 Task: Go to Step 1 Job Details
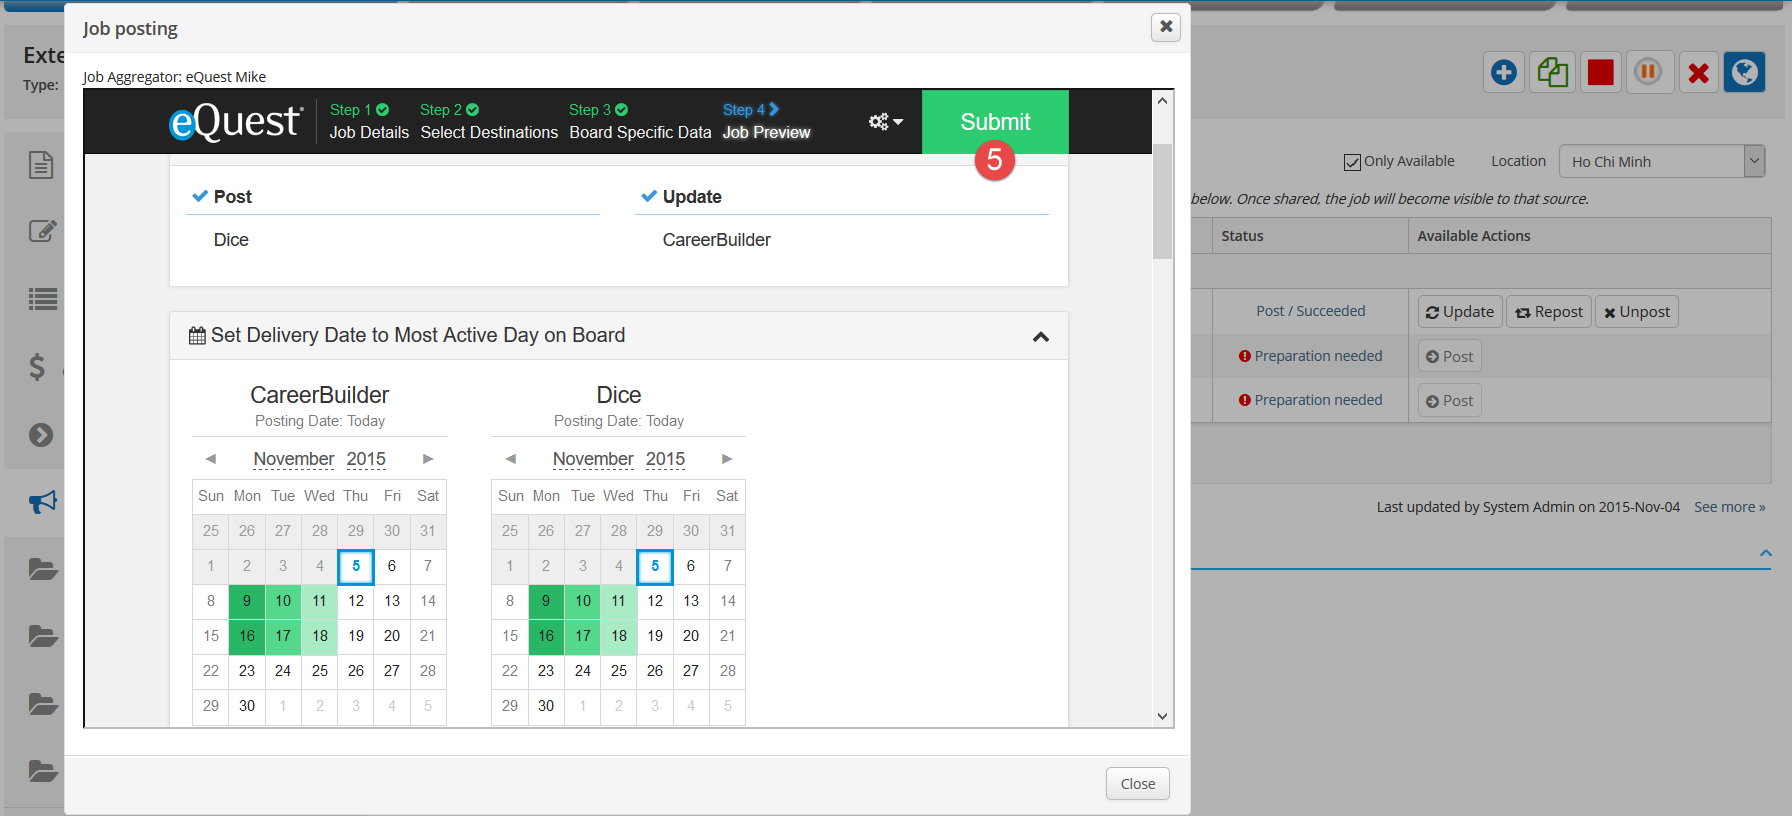point(369,121)
